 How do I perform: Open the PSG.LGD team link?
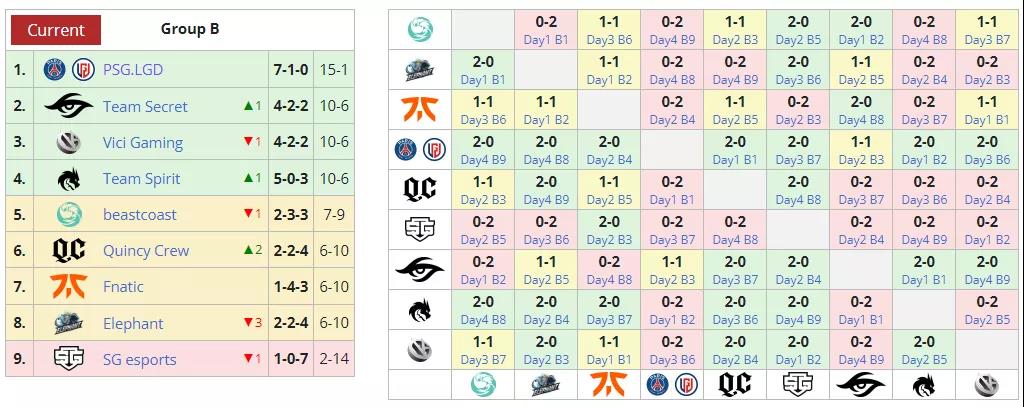tap(133, 69)
